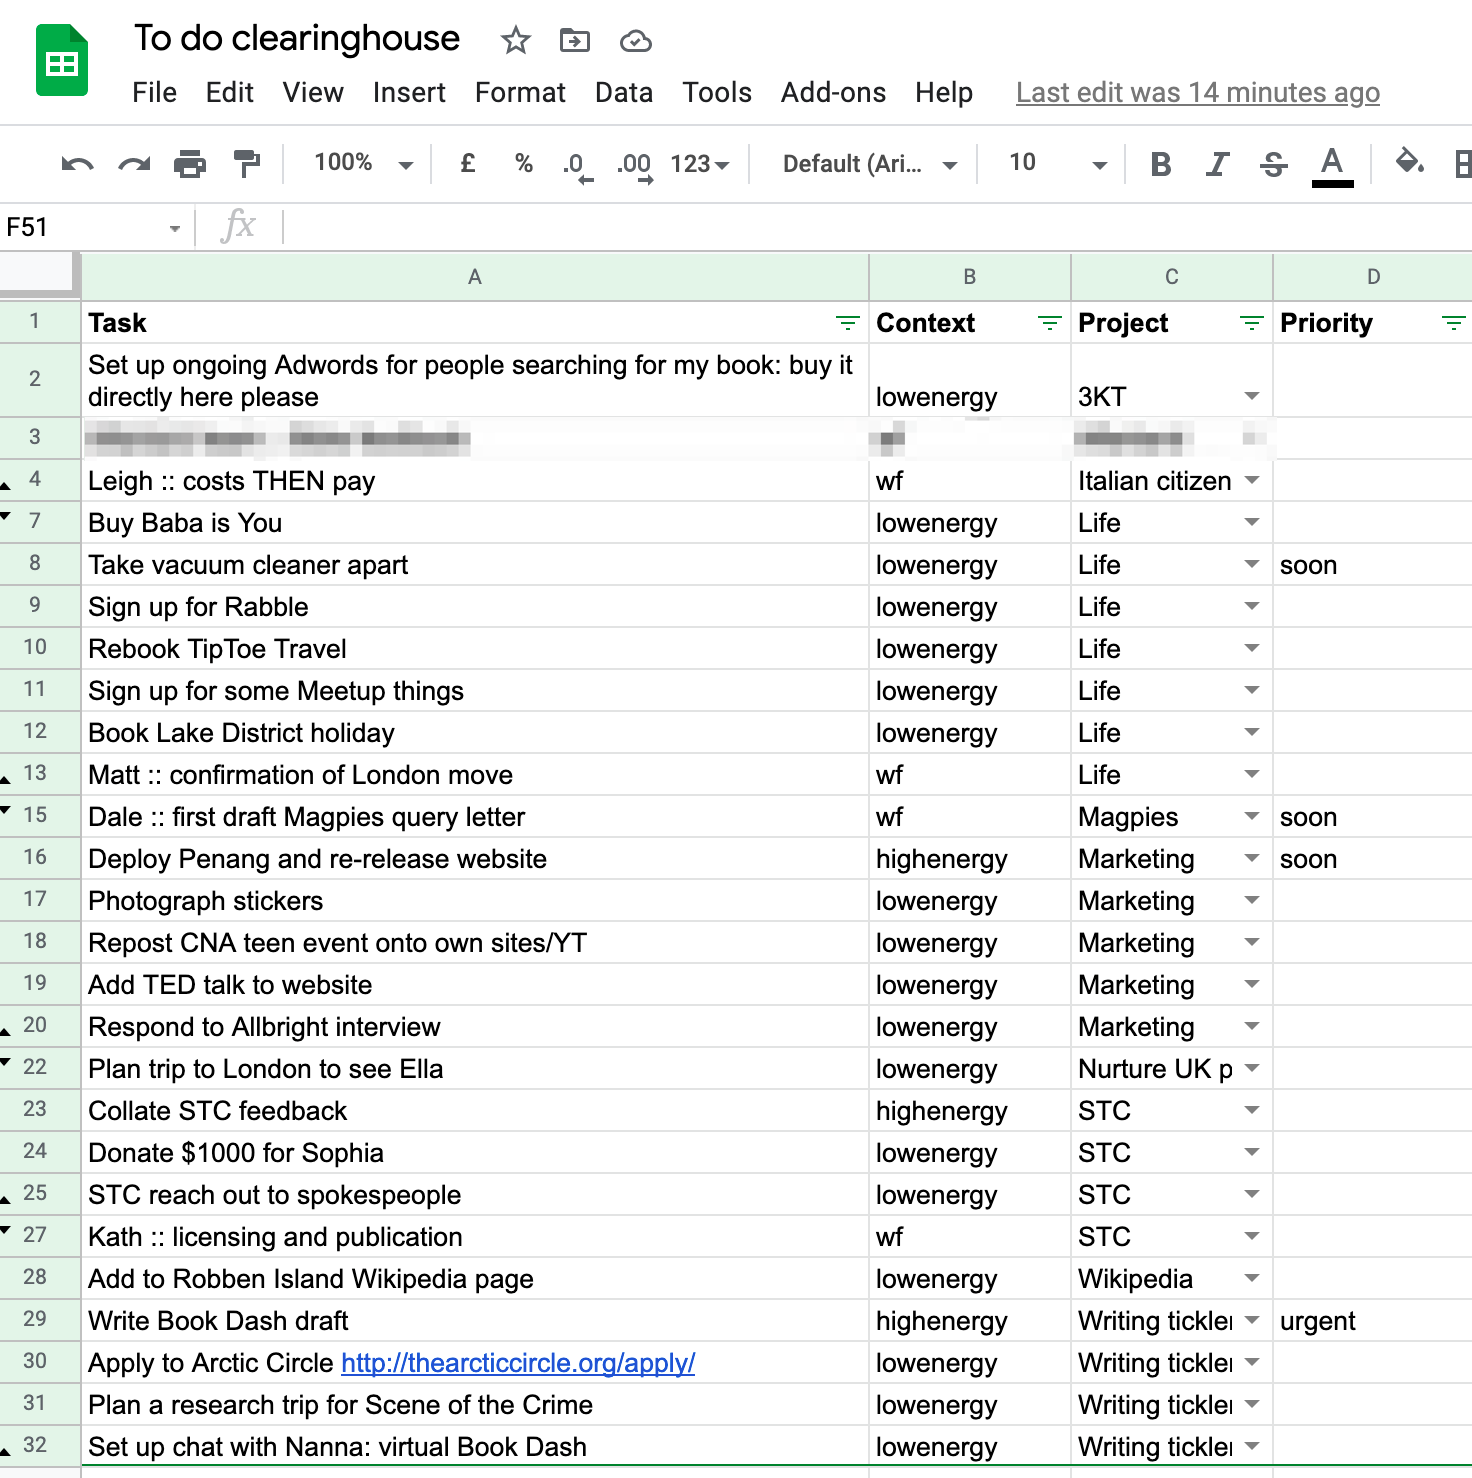
Task: Check the cloud save status icon
Action: [x=636, y=41]
